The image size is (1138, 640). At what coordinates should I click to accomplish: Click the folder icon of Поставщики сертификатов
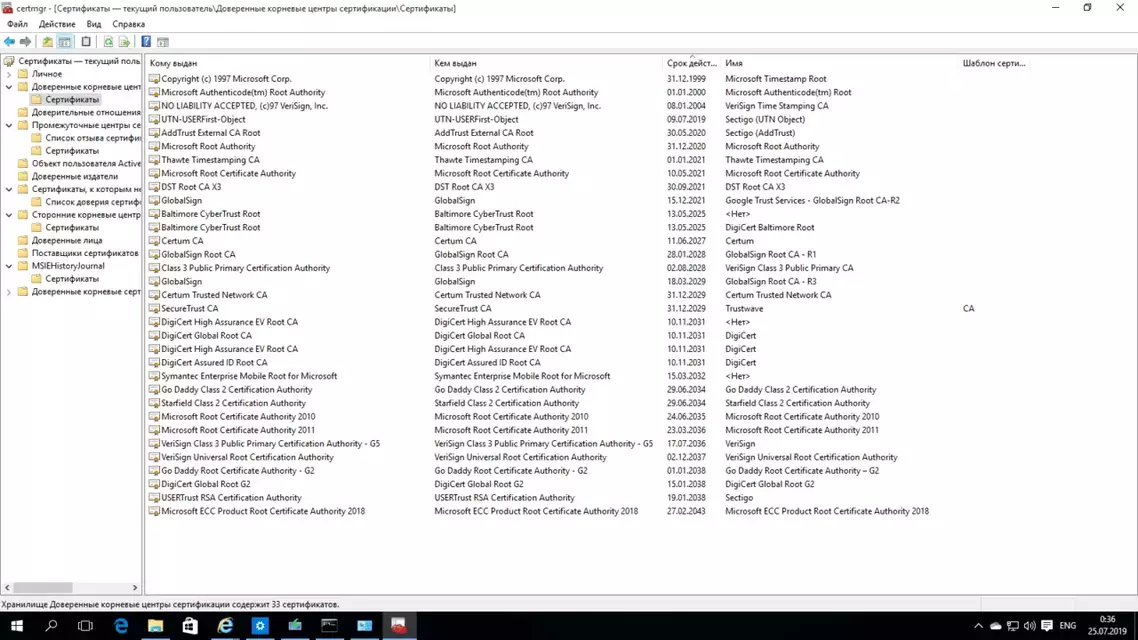(x=23, y=253)
